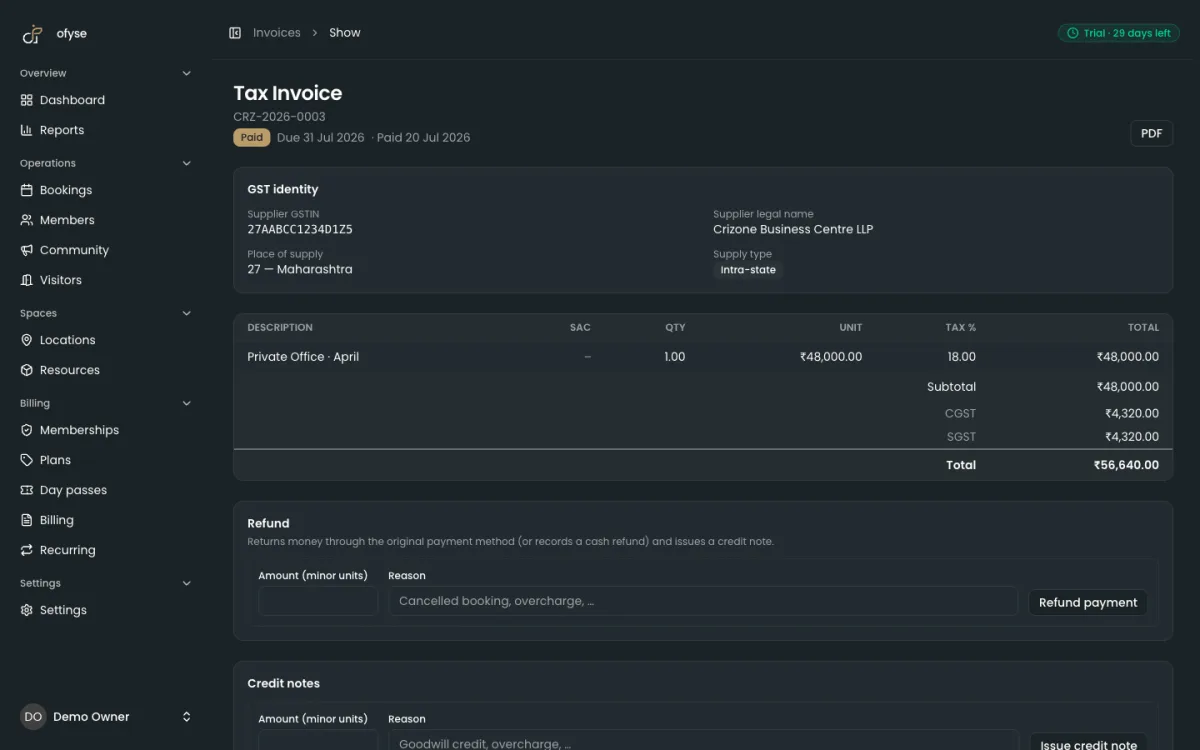This screenshot has height=750, width=1200.
Task: Click the 27 — Maharashtra place of supply
Action: pyautogui.click(x=300, y=269)
